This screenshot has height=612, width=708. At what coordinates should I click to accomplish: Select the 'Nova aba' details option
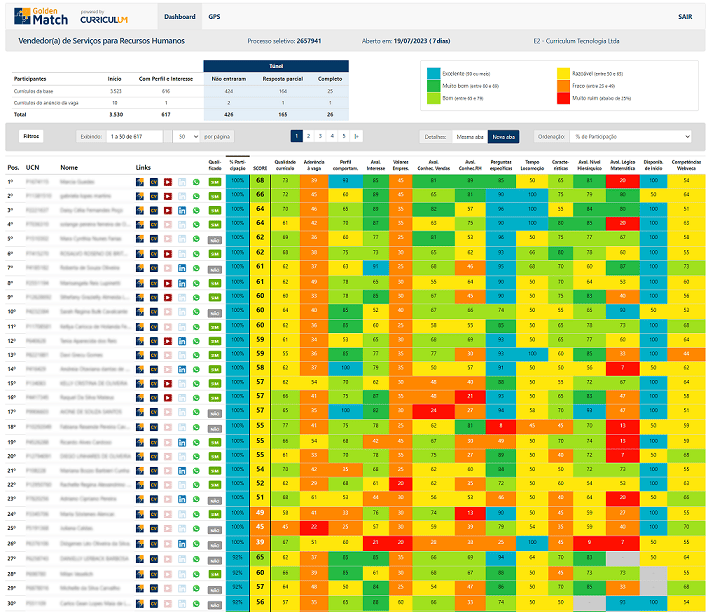point(504,136)
